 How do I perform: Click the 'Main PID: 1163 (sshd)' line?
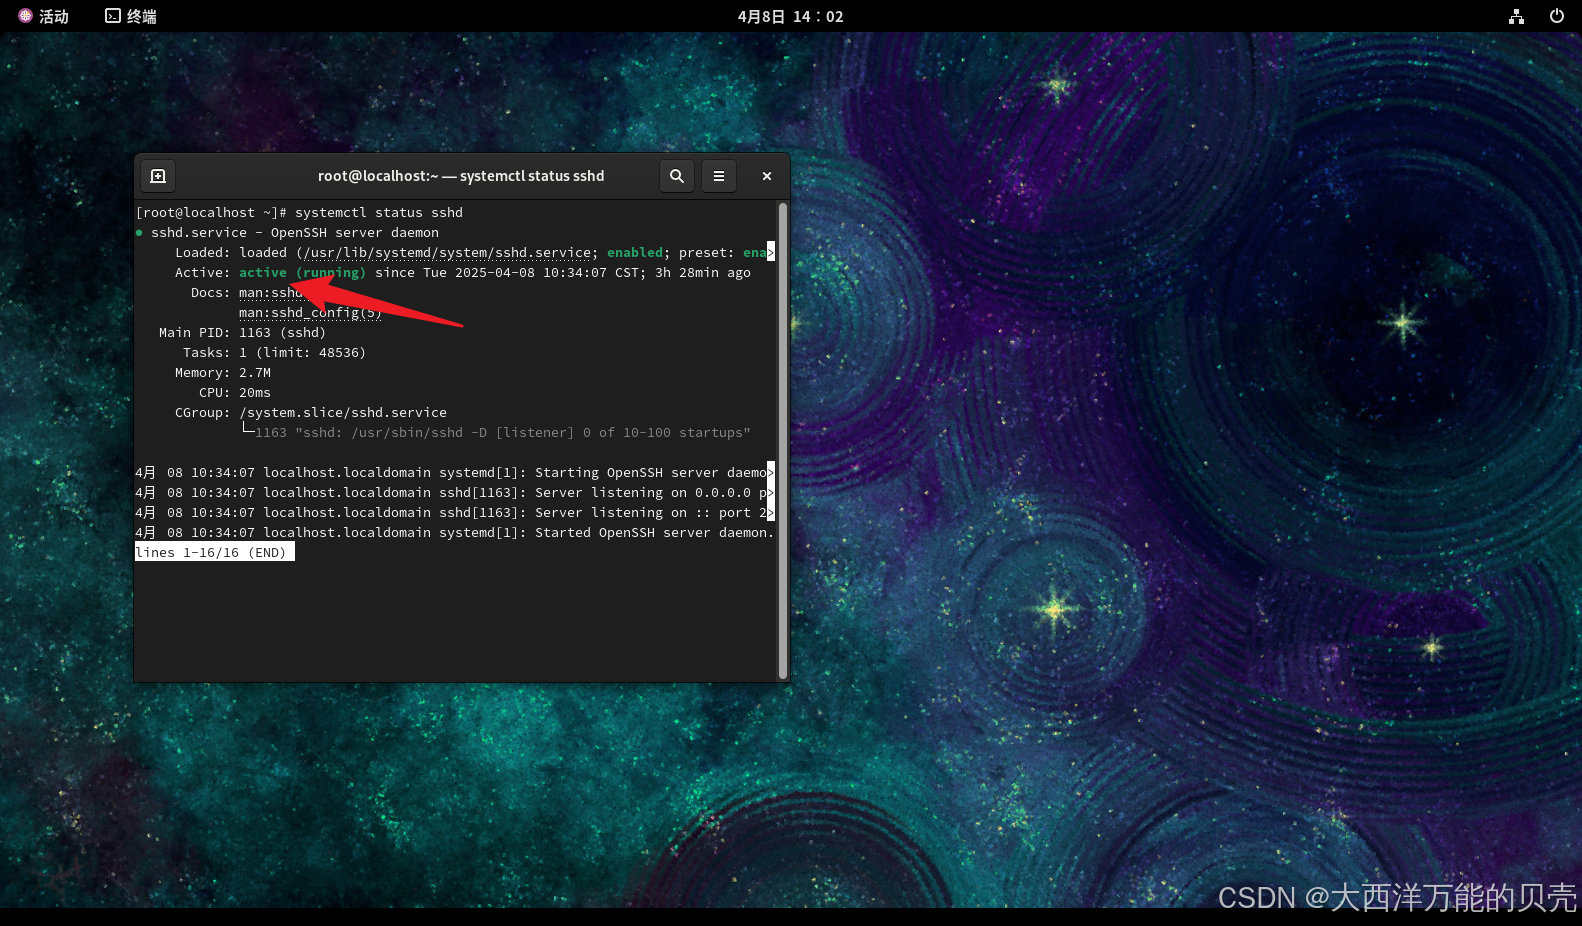242,333
